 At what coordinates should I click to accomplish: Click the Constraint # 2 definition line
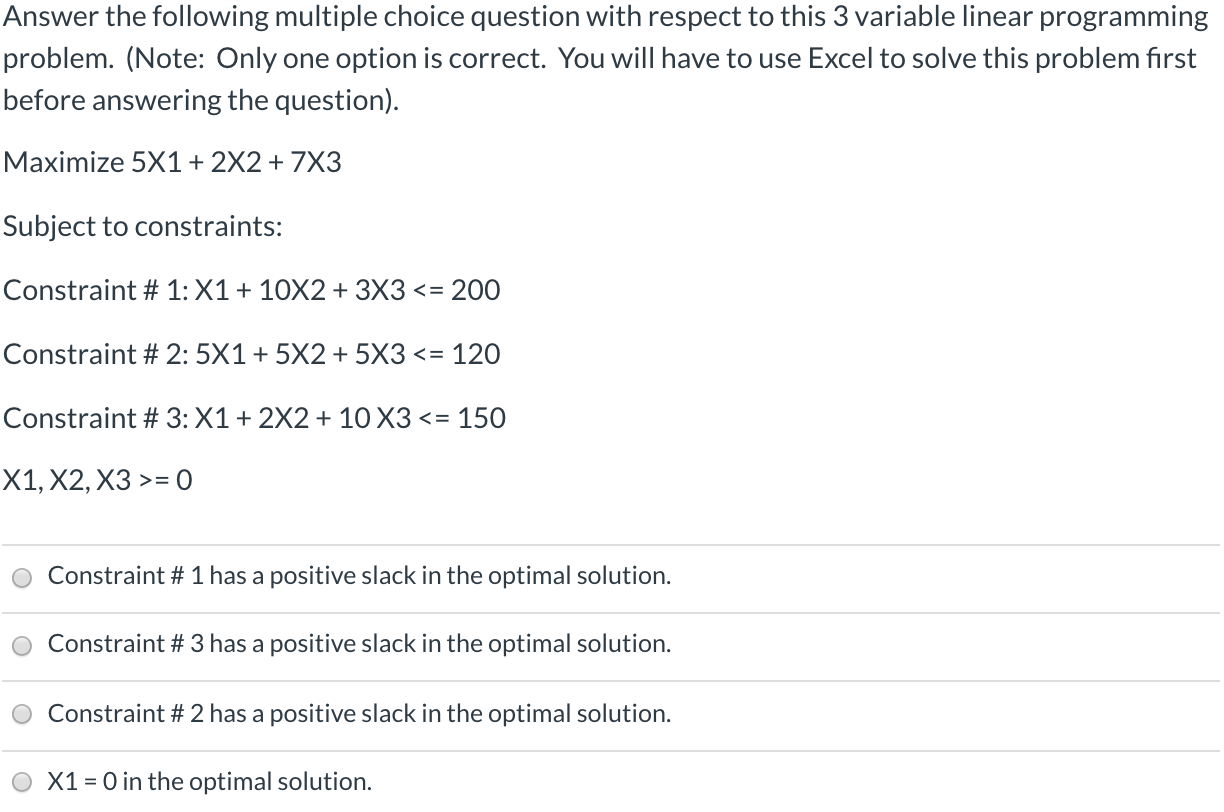251,354
